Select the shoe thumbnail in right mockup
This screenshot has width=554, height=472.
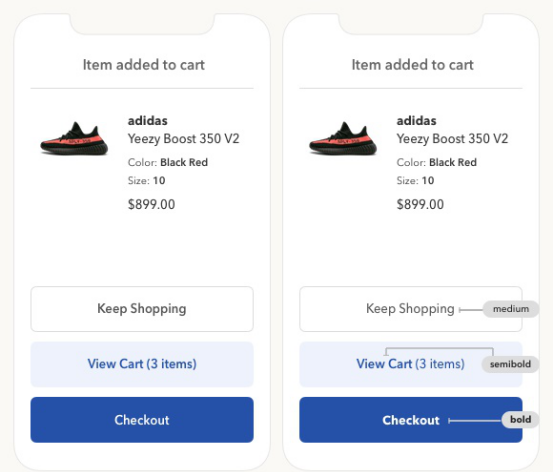tap(343, 138)
